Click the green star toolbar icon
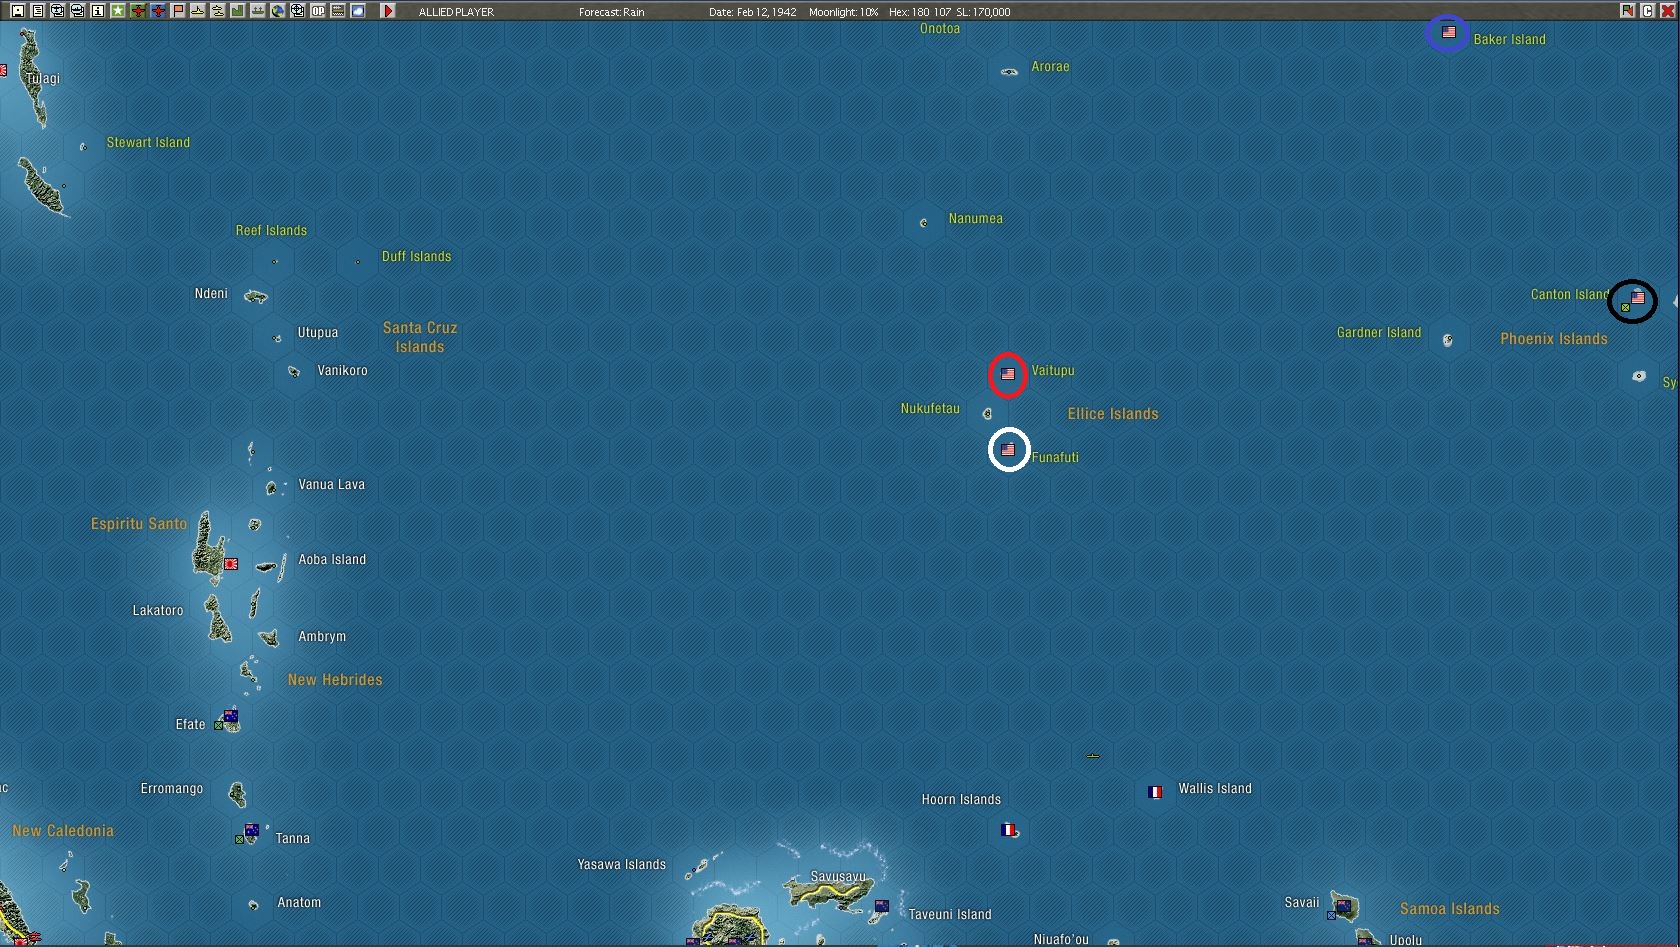 pos(117,11)
